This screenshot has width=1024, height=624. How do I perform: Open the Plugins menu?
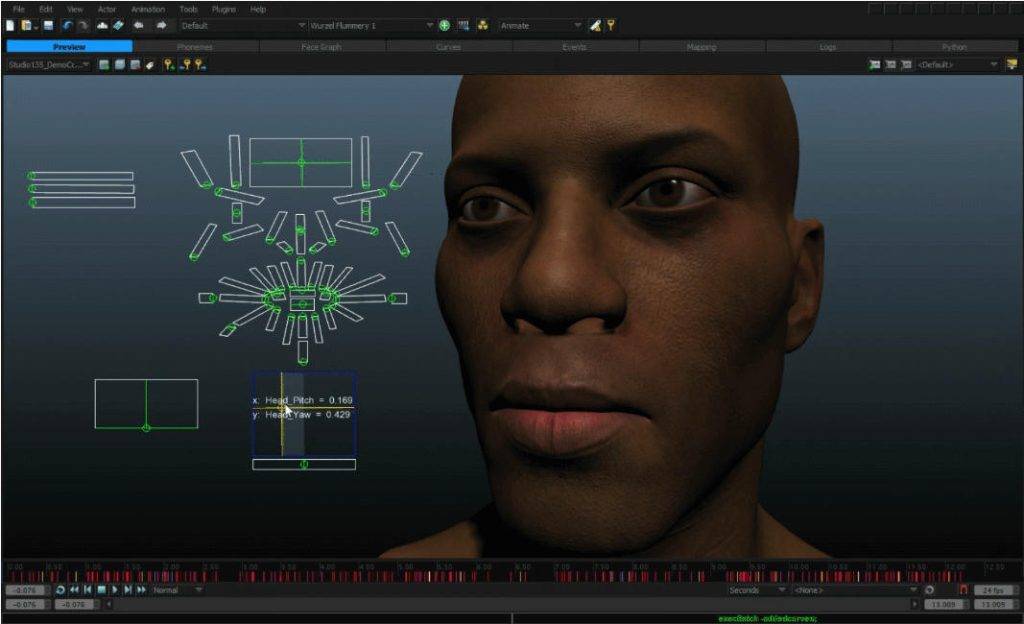224,9
